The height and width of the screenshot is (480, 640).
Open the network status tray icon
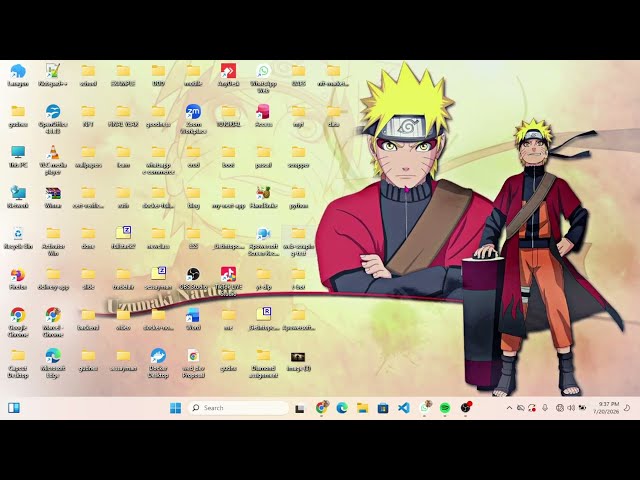[x=560, y=408]
